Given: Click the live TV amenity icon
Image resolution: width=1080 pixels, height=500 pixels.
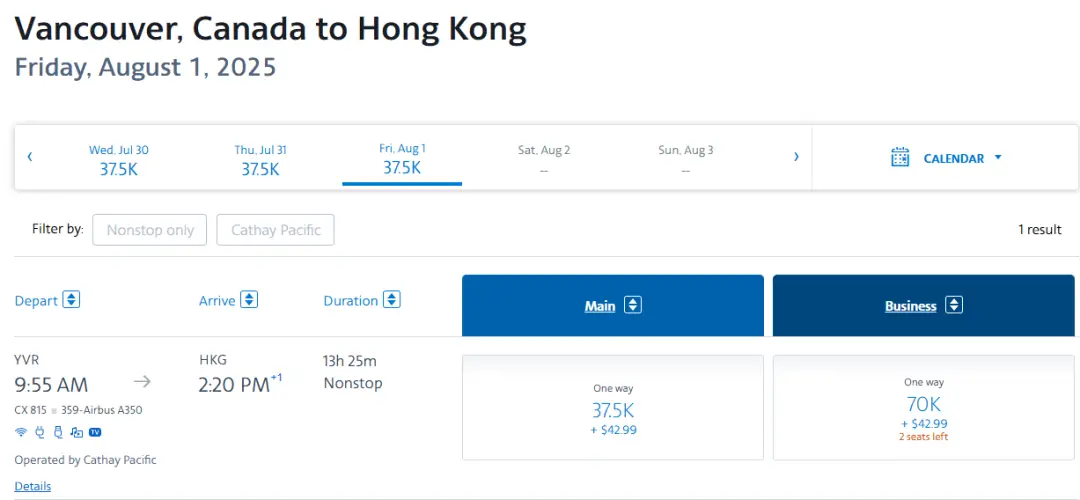Looking at the screenshot, I should [x=95, y=432].
